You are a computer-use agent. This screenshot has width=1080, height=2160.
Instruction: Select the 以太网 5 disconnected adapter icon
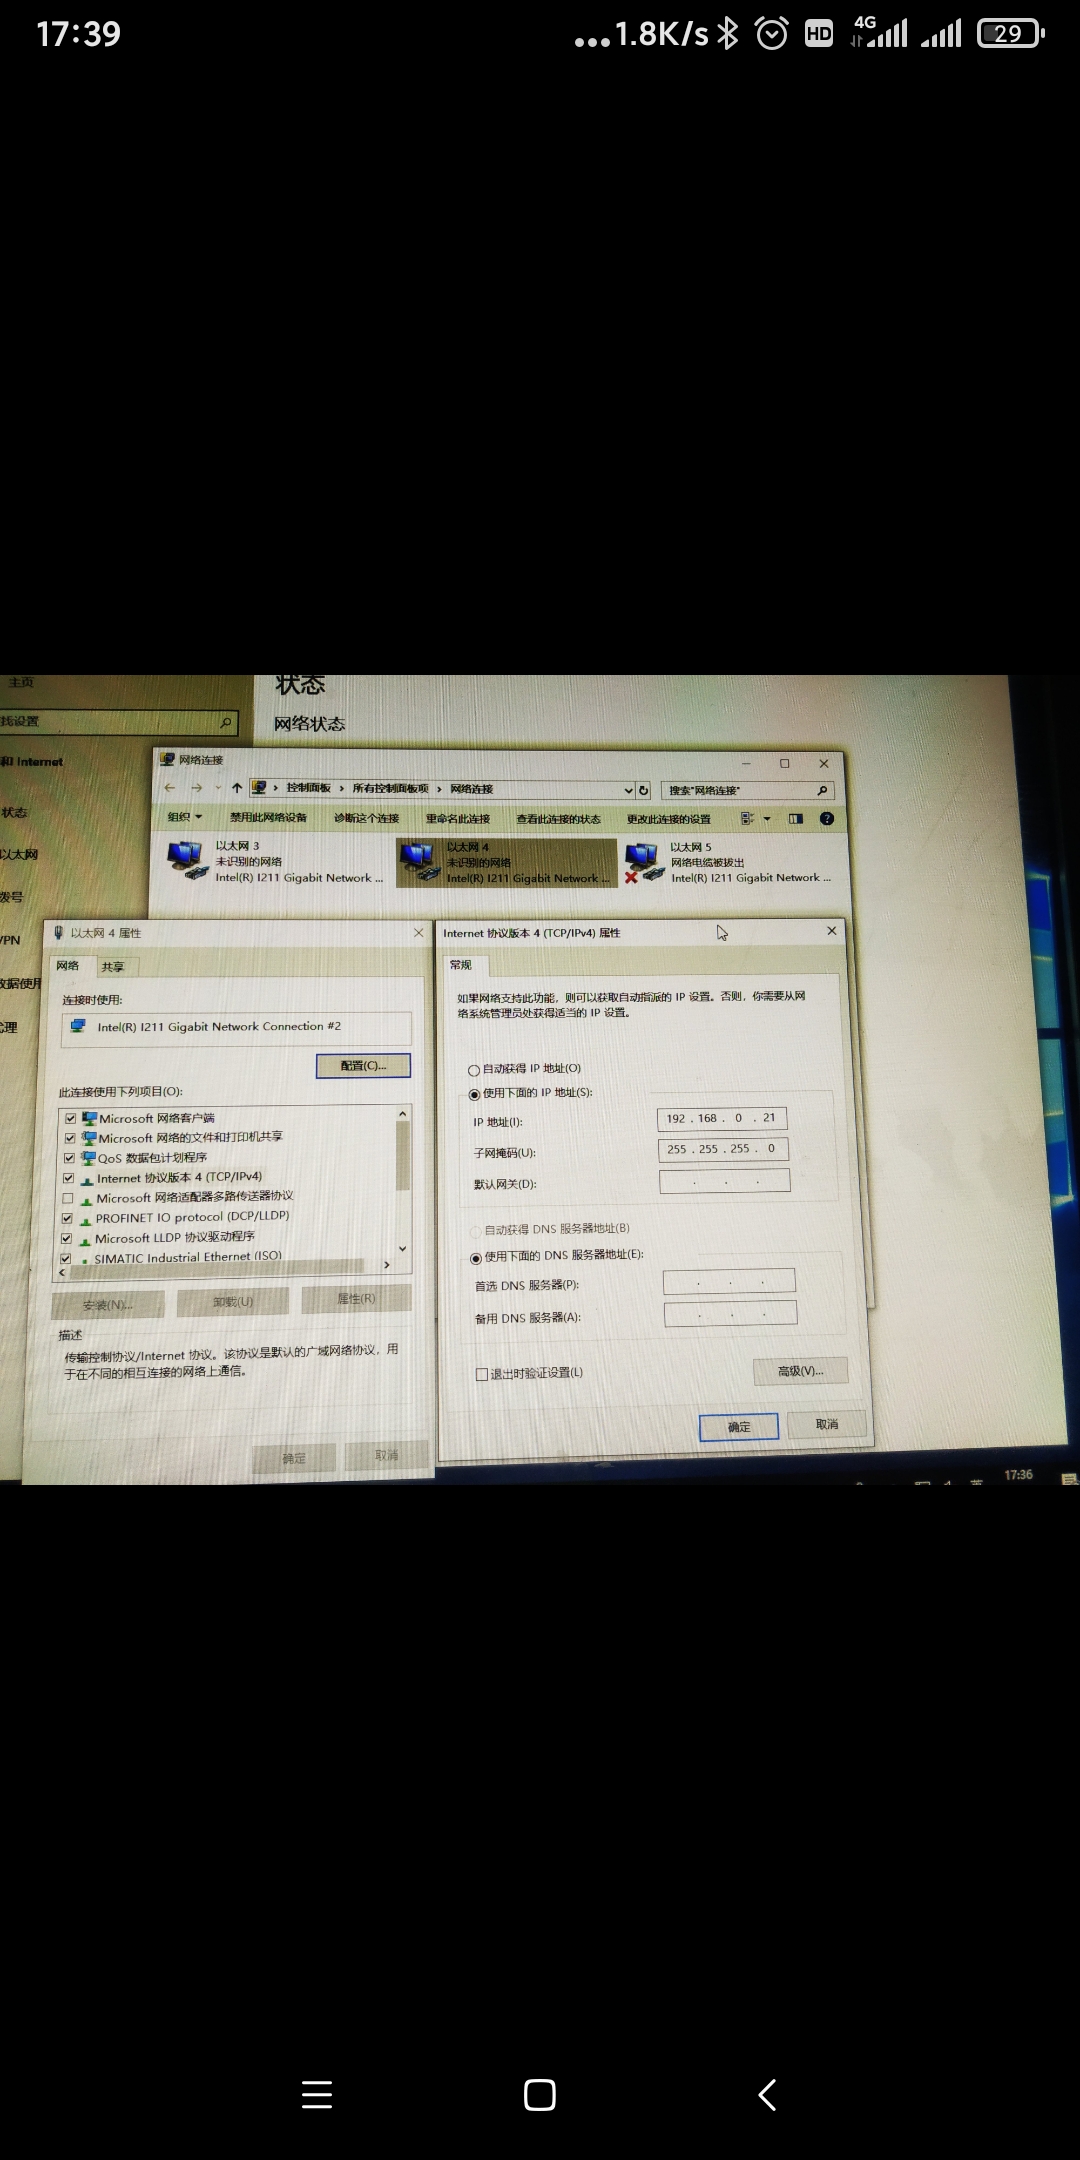(644, 862)
